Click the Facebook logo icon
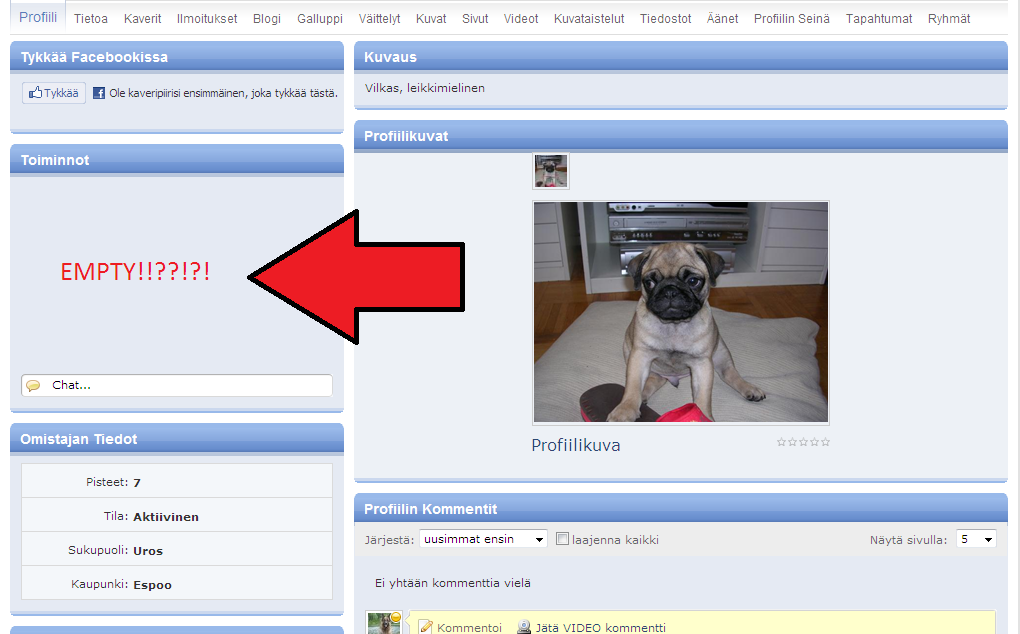This screenshot has width=1020, height=634. click(99, 93)
